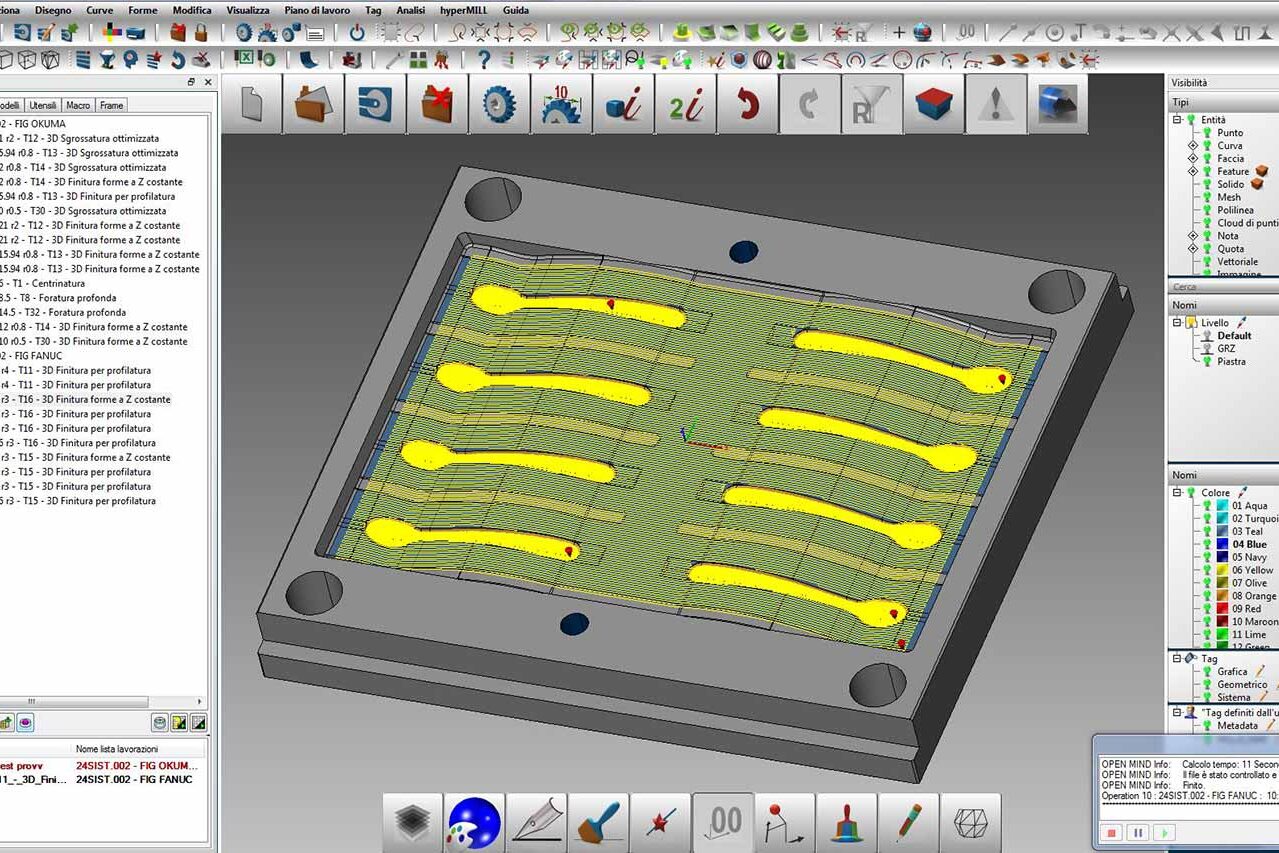Switch to the Utensili tab
The width and height of the screenshot is (1279, 853).
coord(43,105)
